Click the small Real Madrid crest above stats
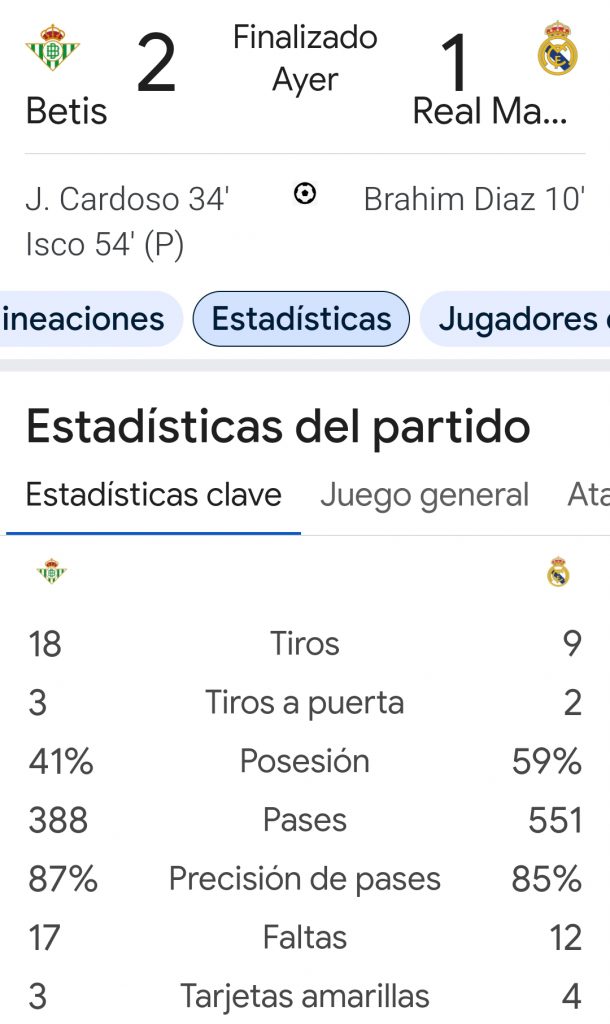610x1024 pixels. click(558, 572)
